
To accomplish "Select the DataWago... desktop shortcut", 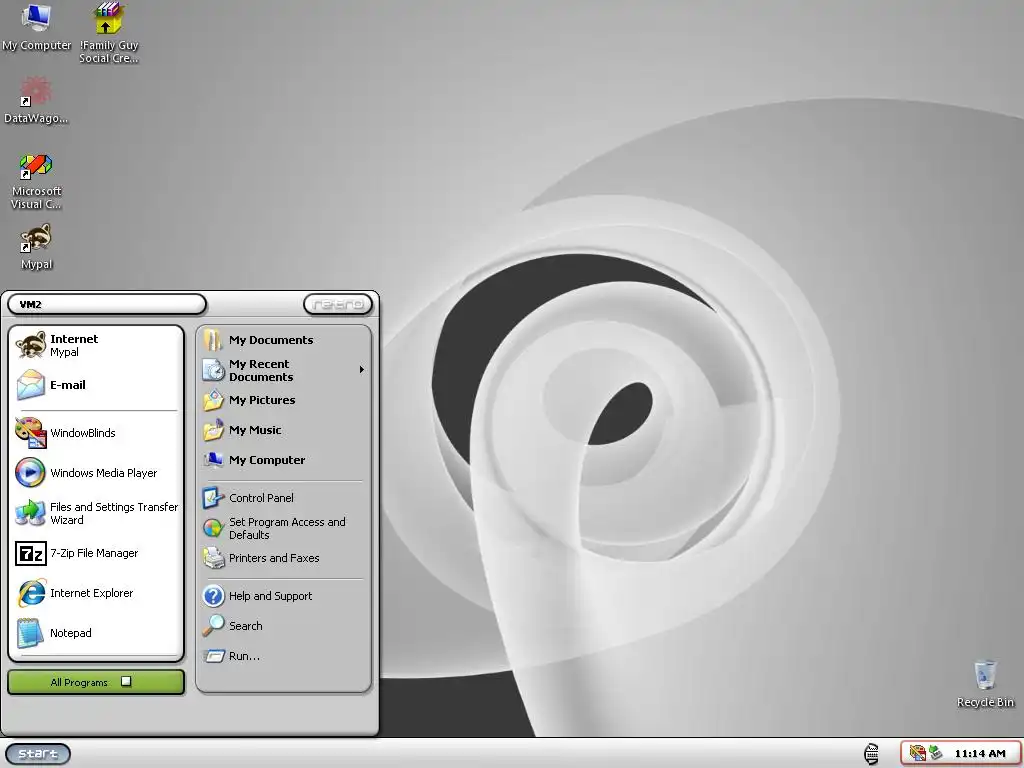I will click(x=36, y=100).
